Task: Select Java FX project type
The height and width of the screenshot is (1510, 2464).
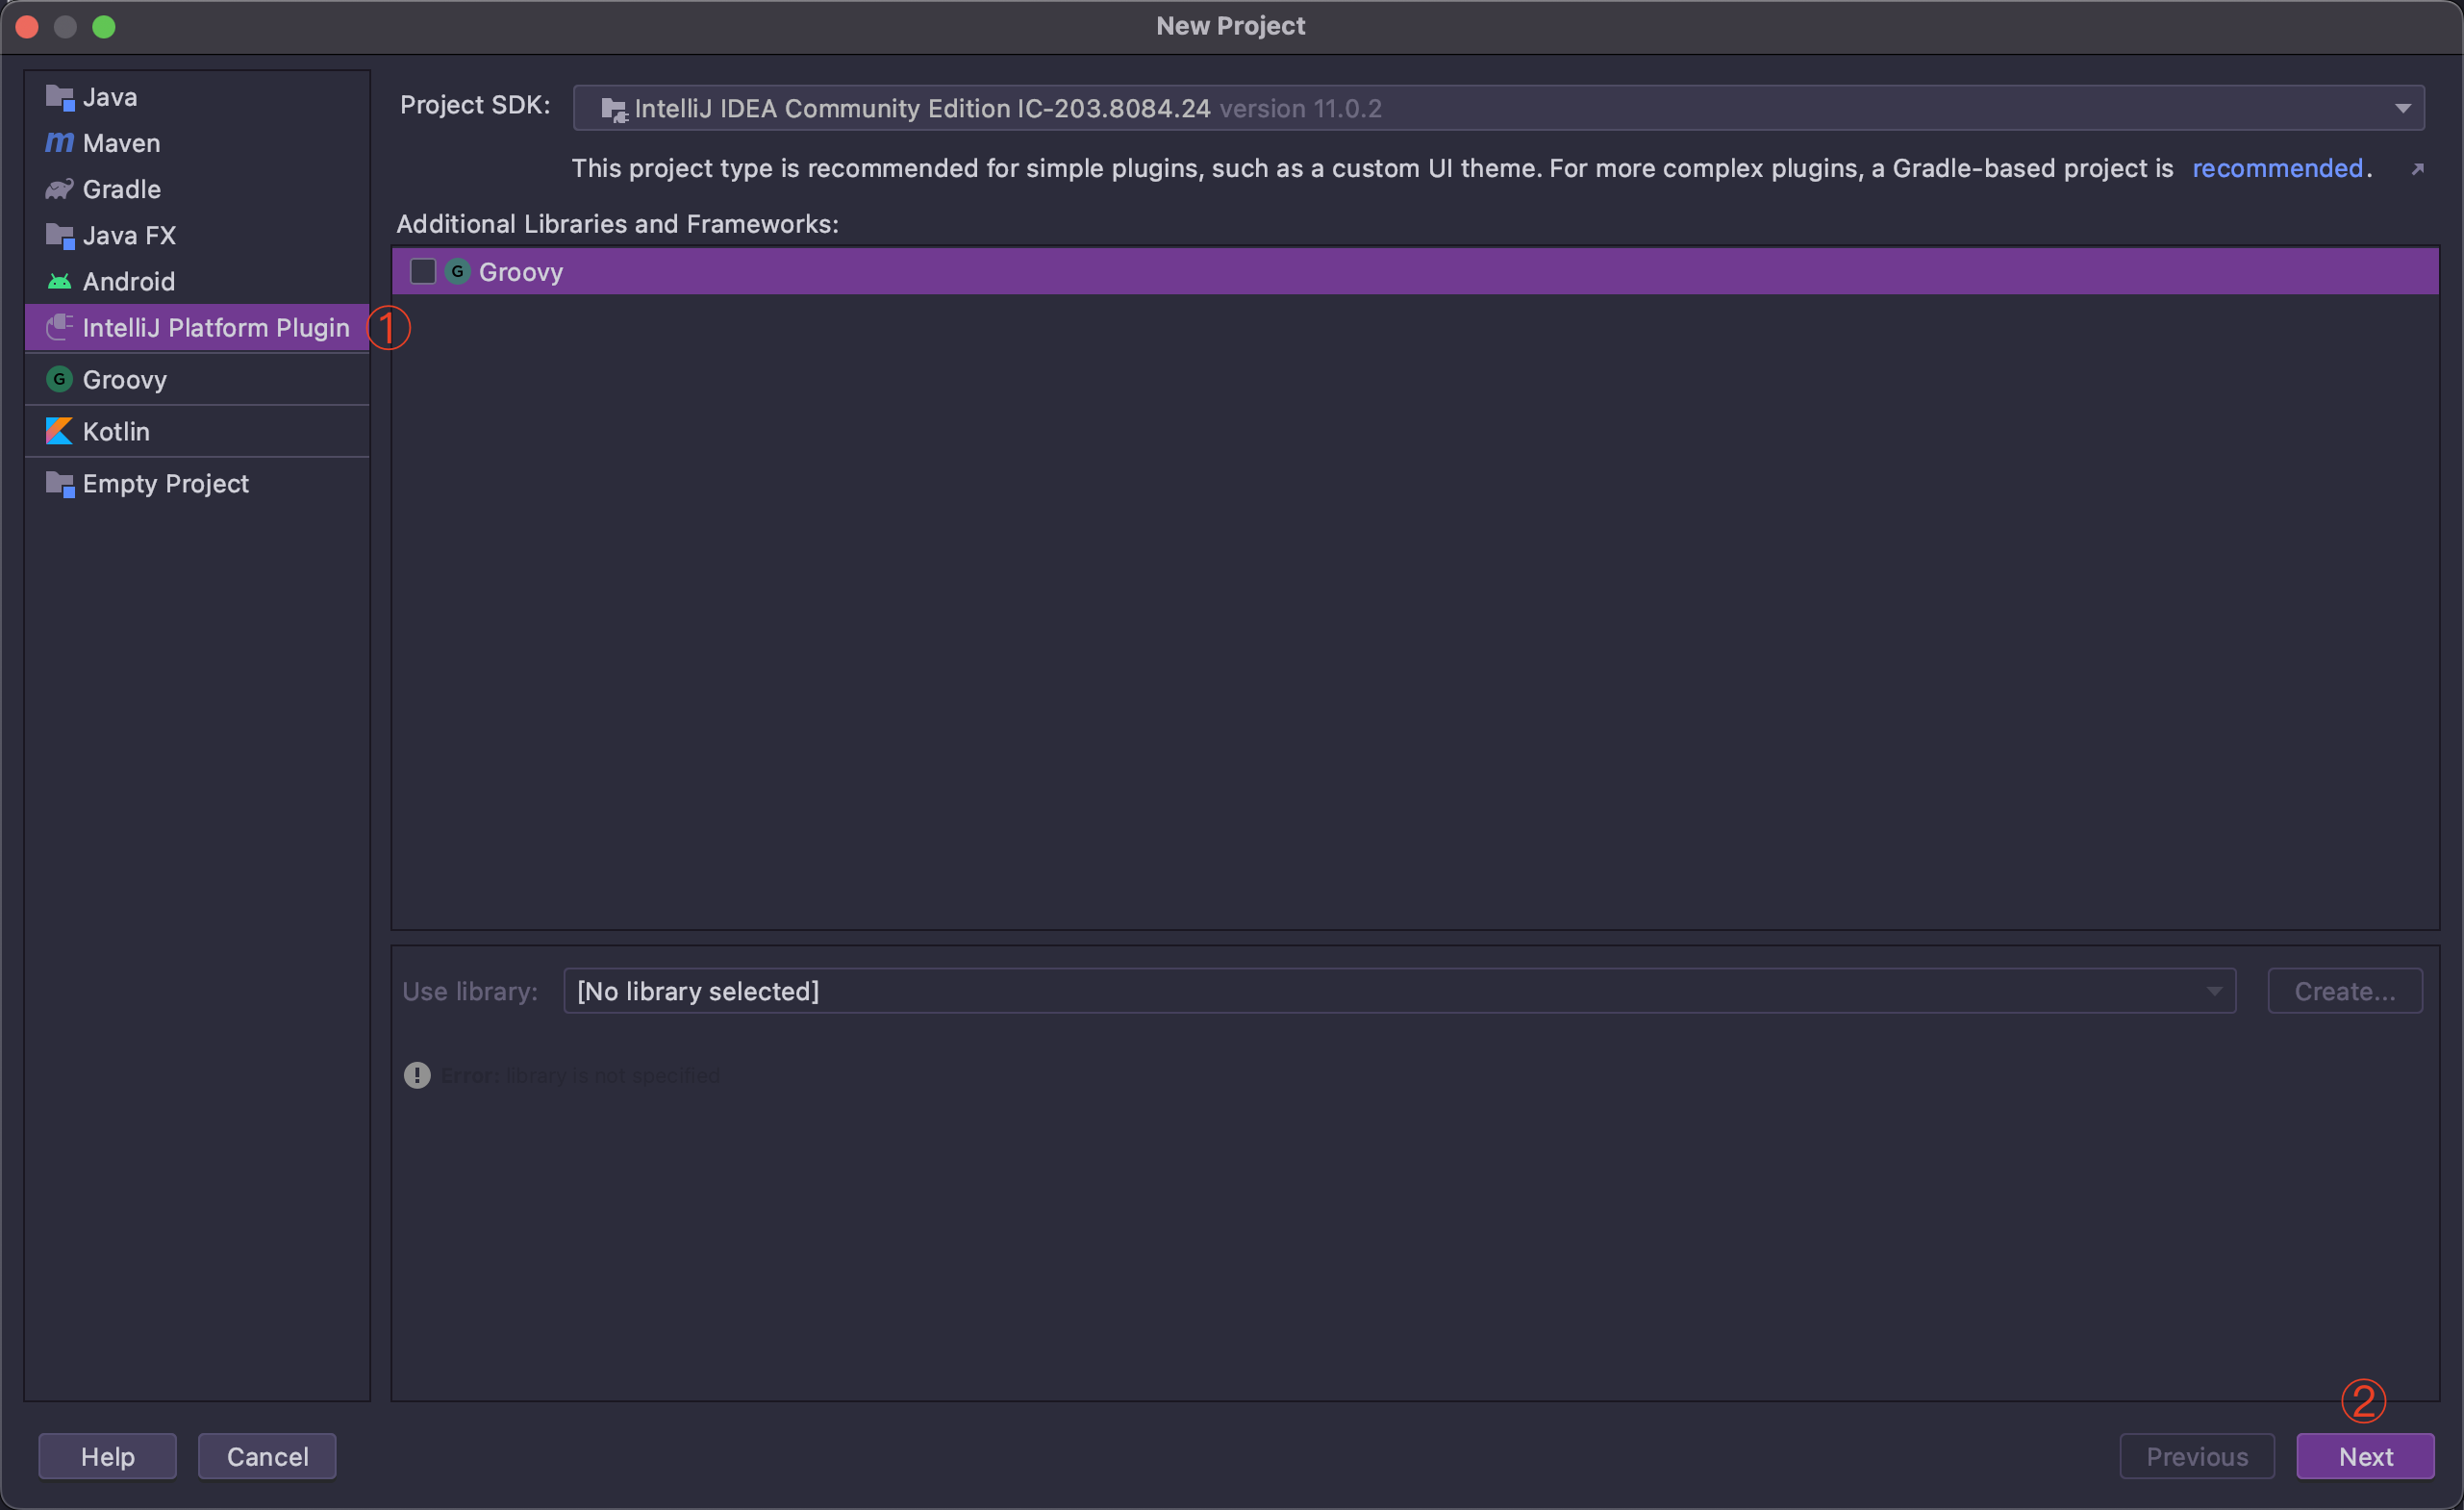Action: (x=197, y=235)
